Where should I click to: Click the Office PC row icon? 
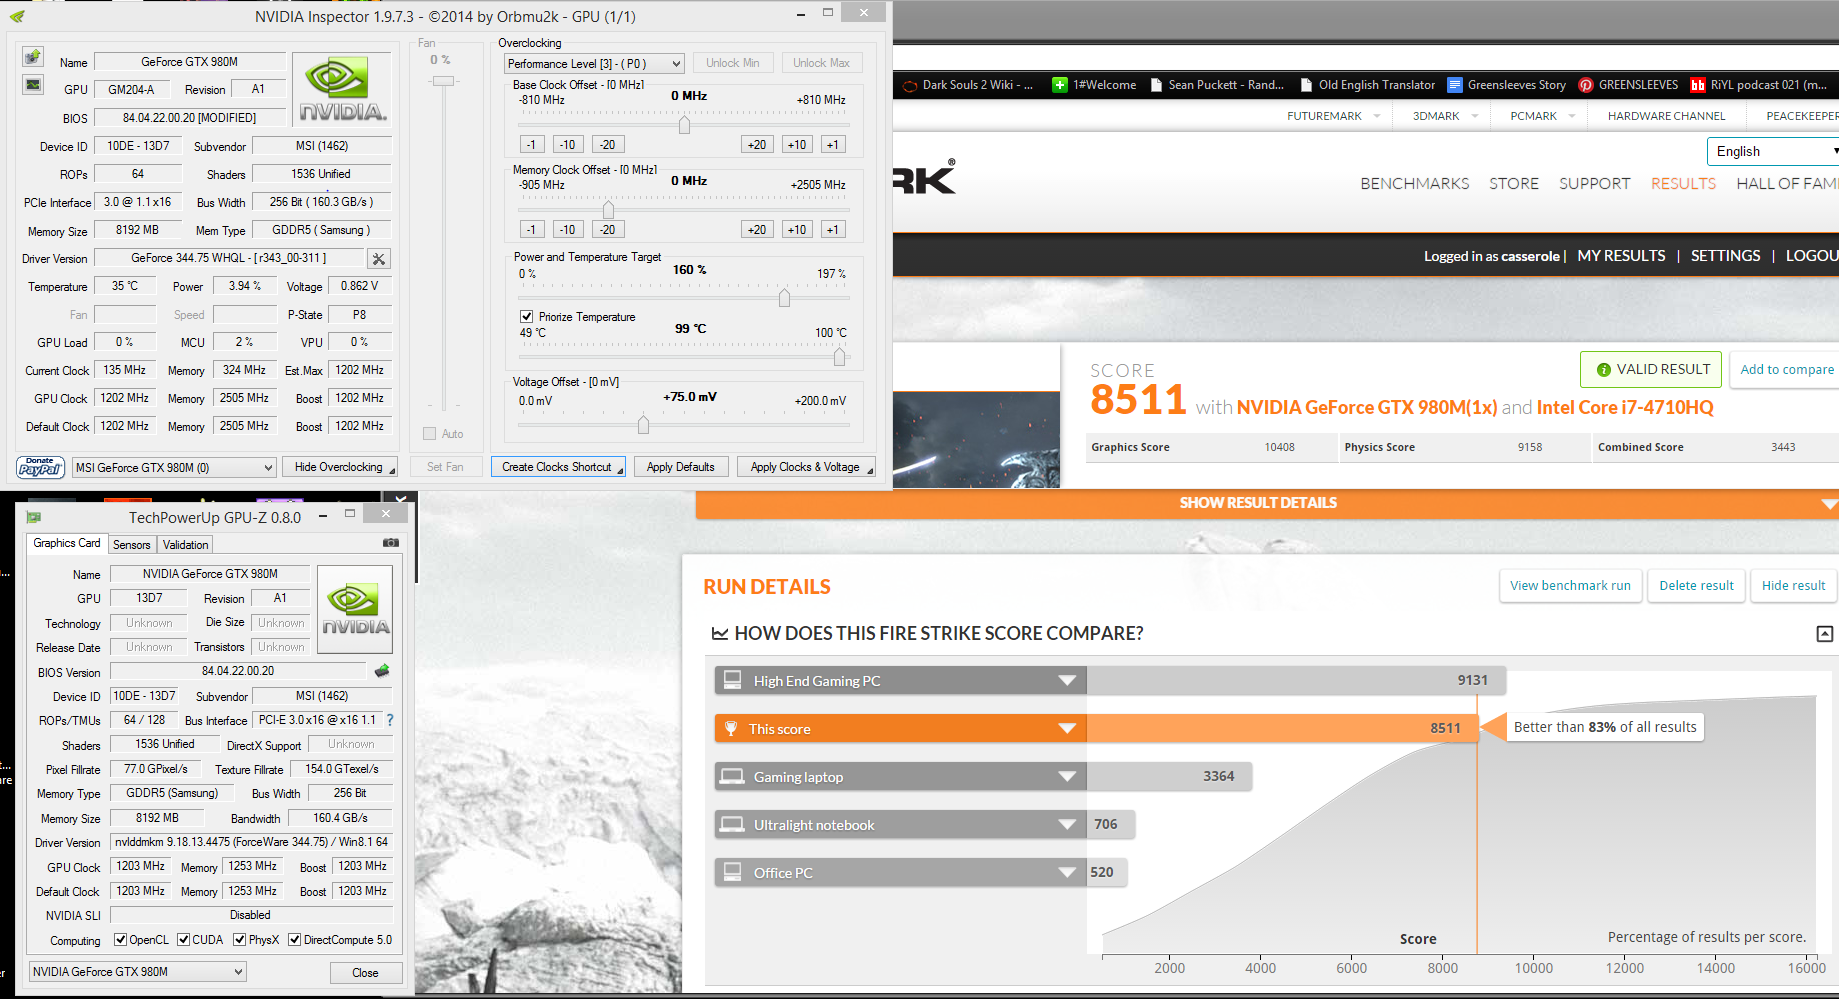733,872
